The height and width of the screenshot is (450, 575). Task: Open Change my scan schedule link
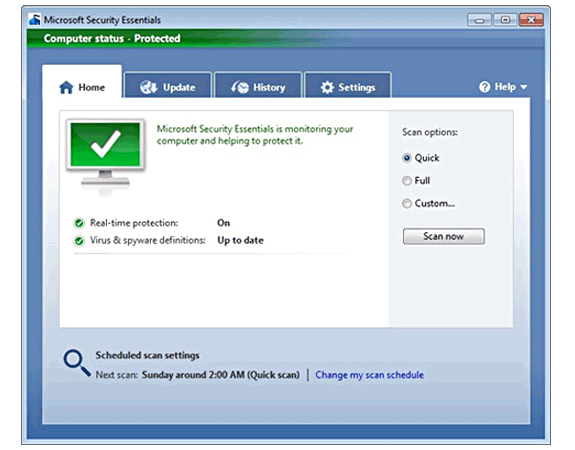click(x=370, y=375)
